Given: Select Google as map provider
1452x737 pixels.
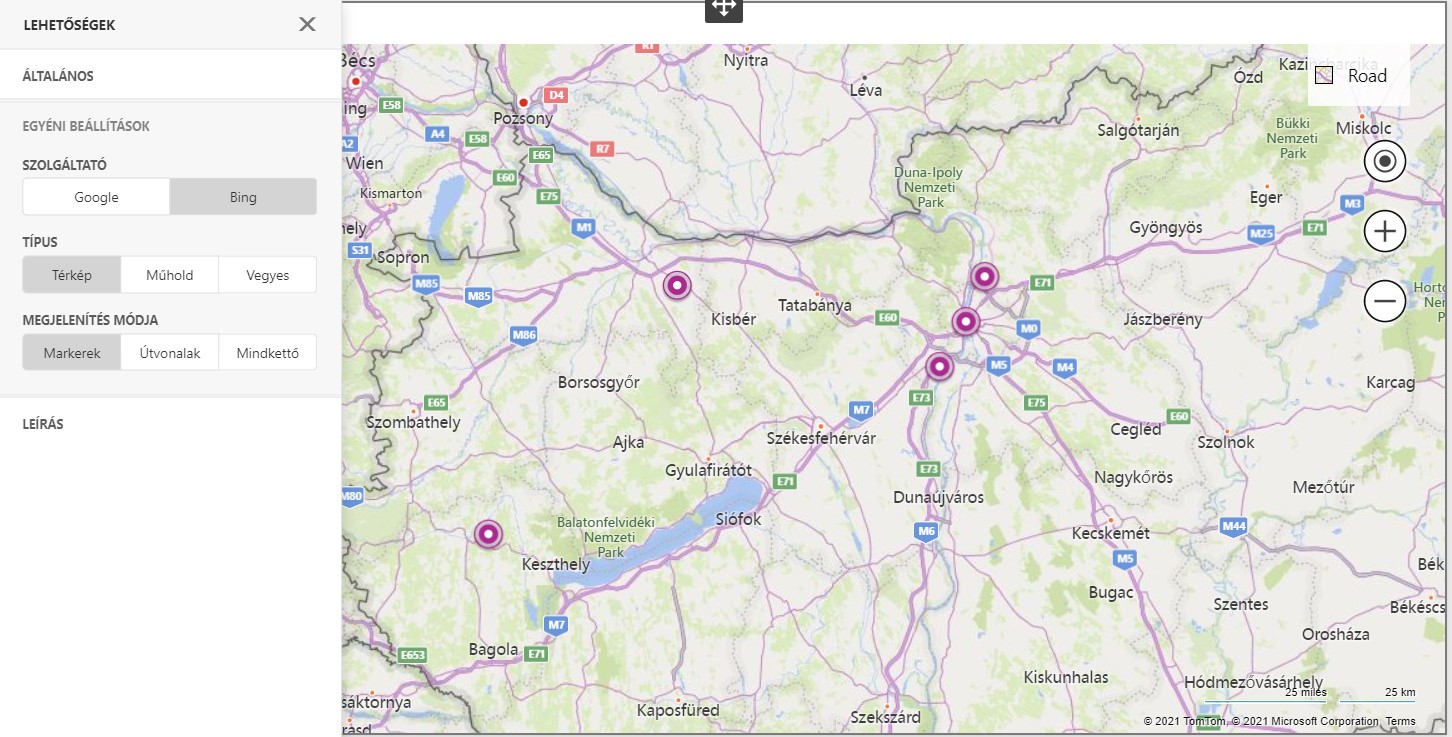Looking at the screenshot, I should pos(96,197).
